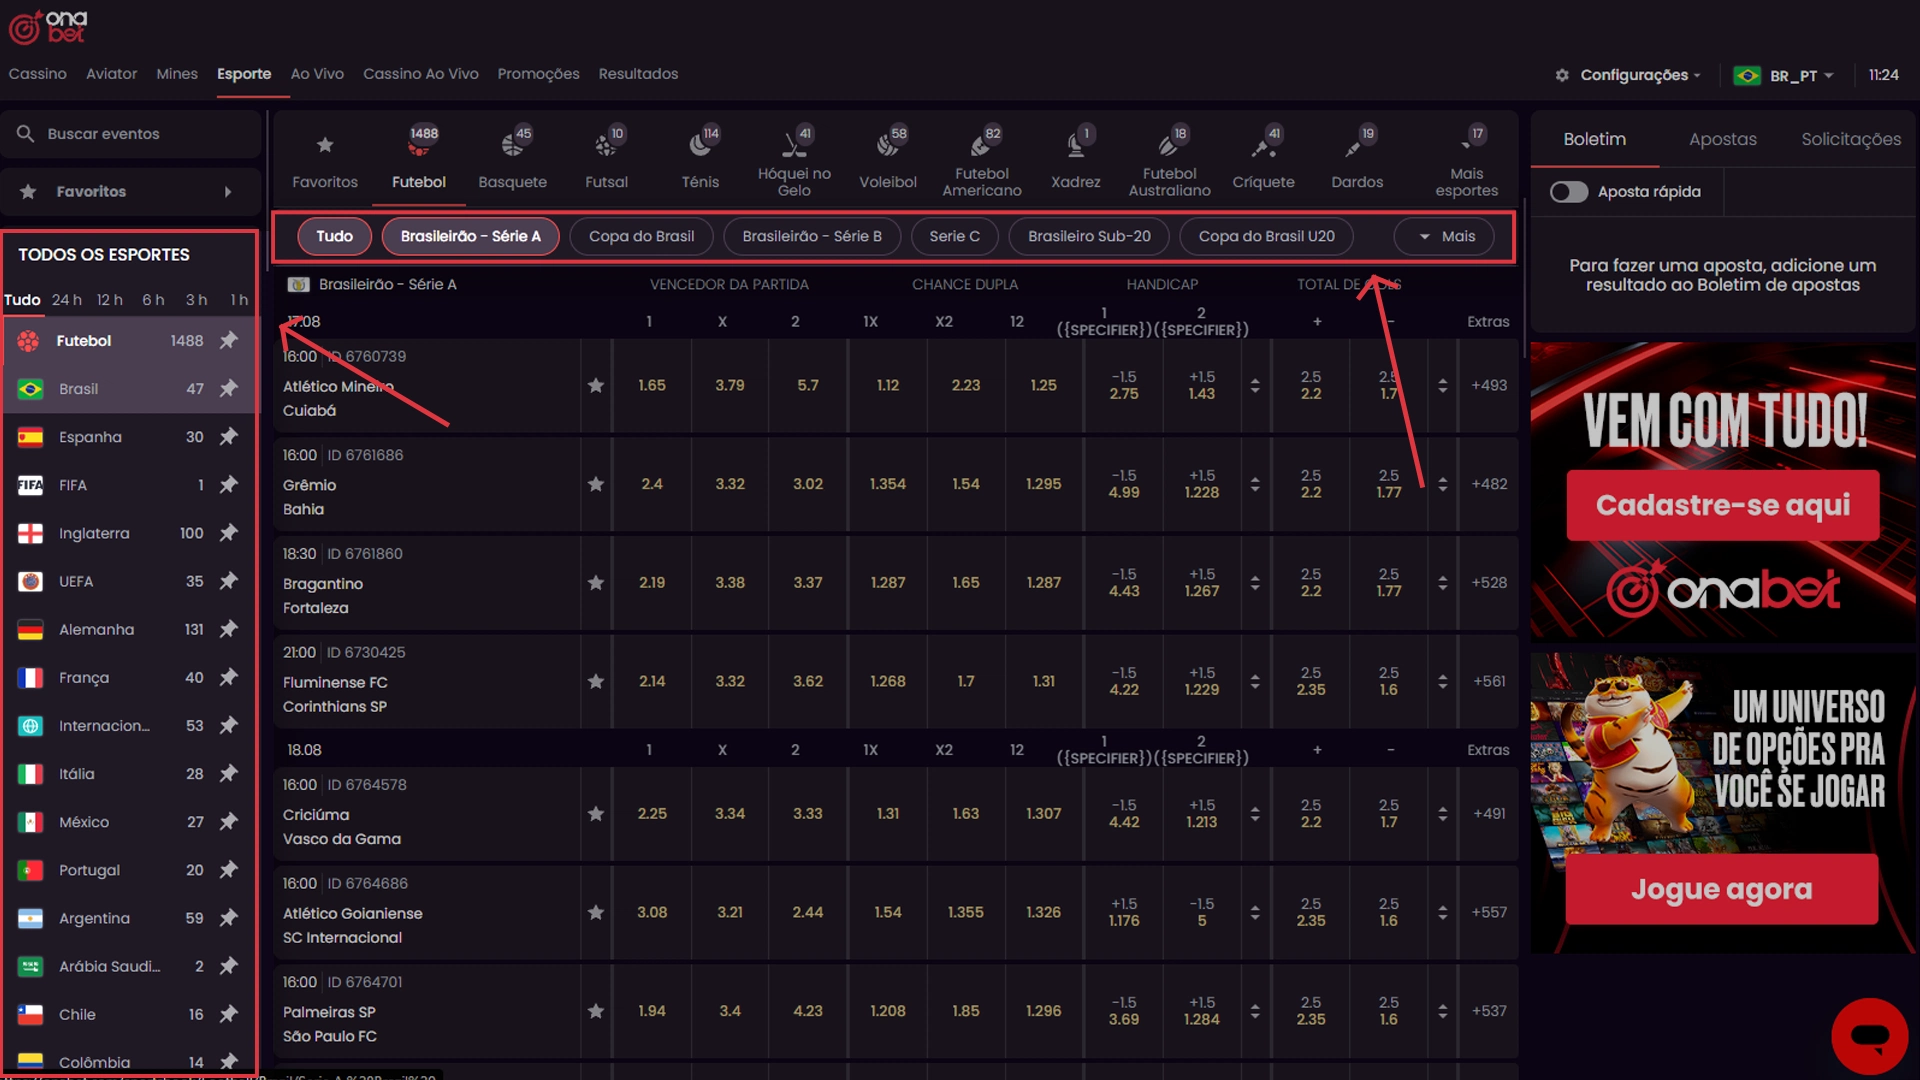Open the Aviator menu

[111, 74]
